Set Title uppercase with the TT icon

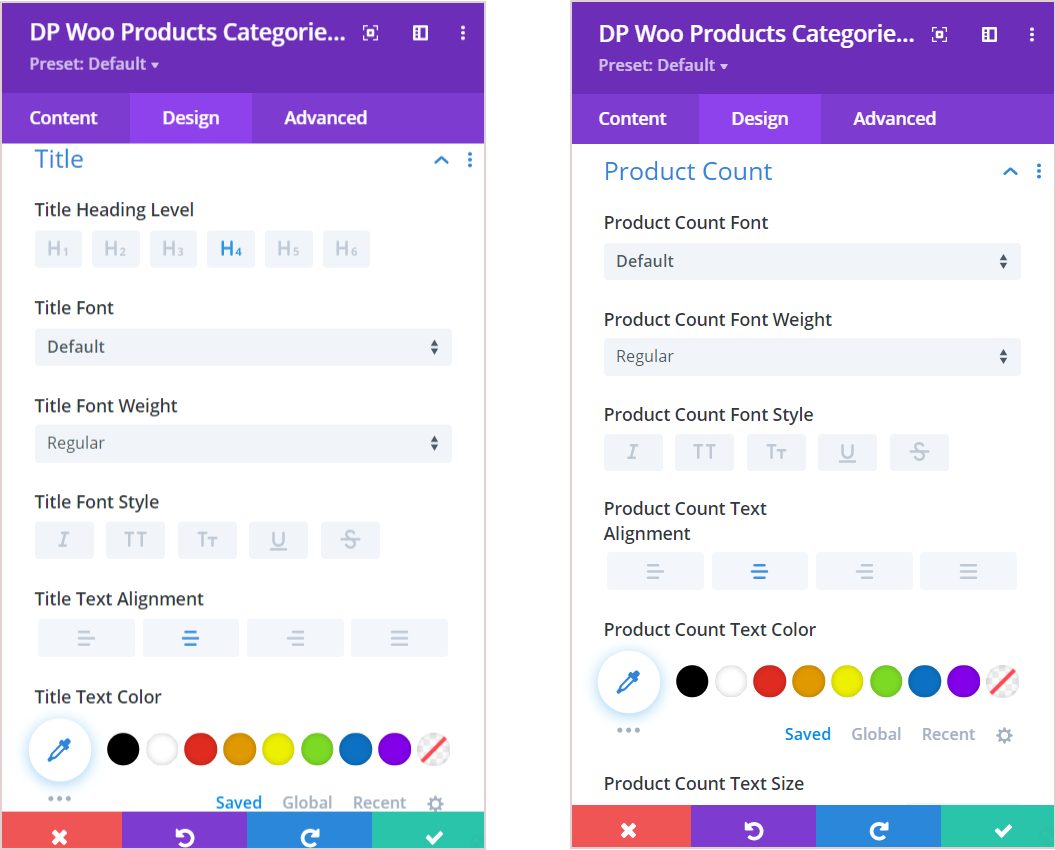click(135, 540)
